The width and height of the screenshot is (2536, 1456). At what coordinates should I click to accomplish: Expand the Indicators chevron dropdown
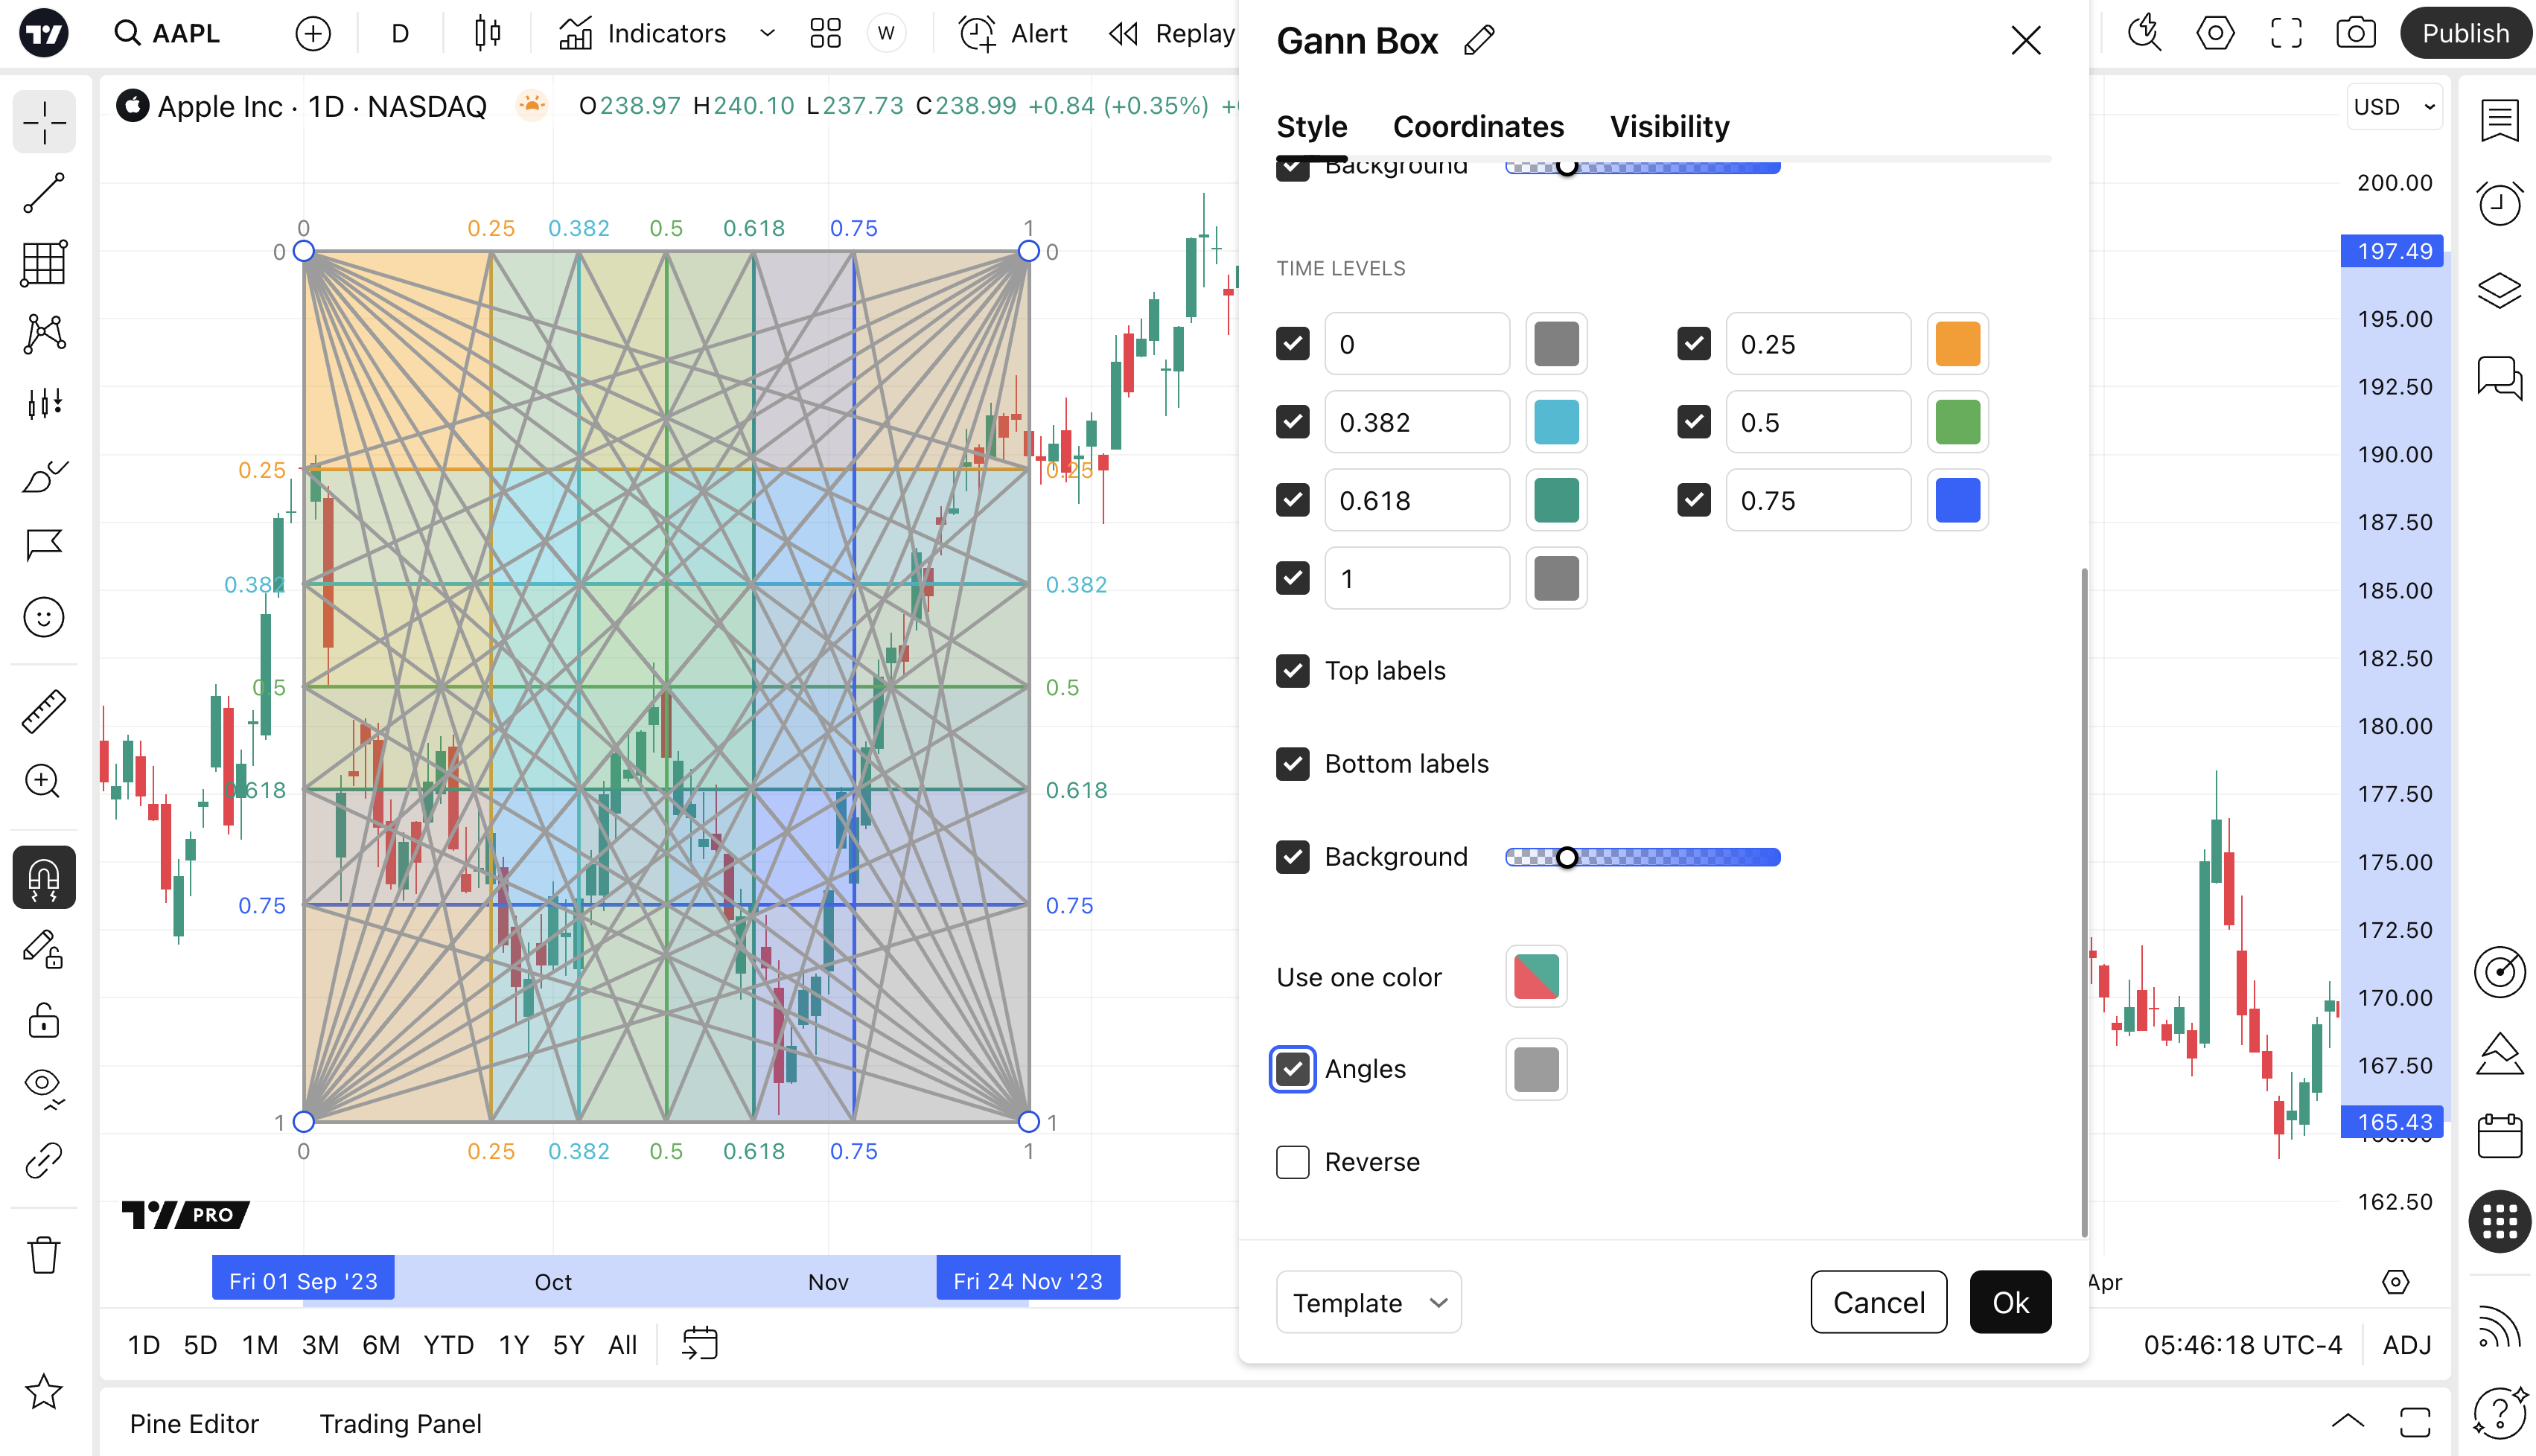767,33
